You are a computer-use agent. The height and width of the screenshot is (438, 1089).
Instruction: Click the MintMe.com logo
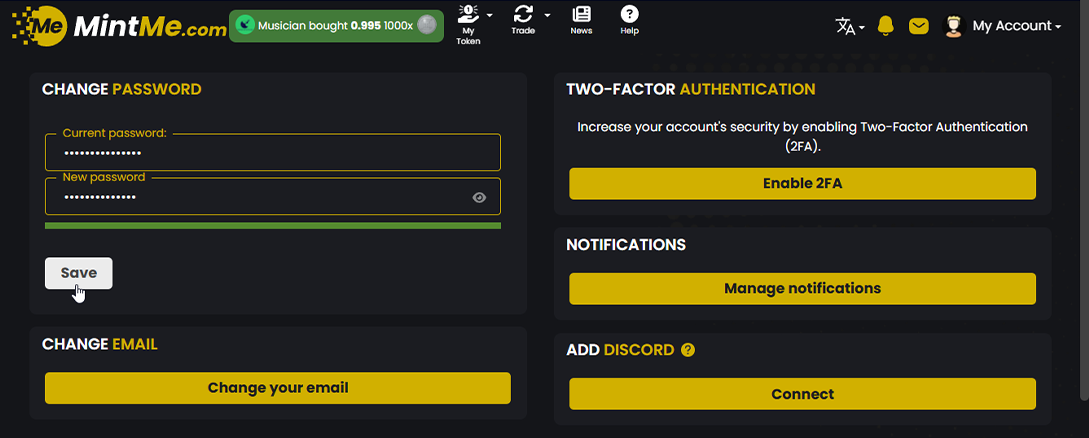(x=119, y=26)
